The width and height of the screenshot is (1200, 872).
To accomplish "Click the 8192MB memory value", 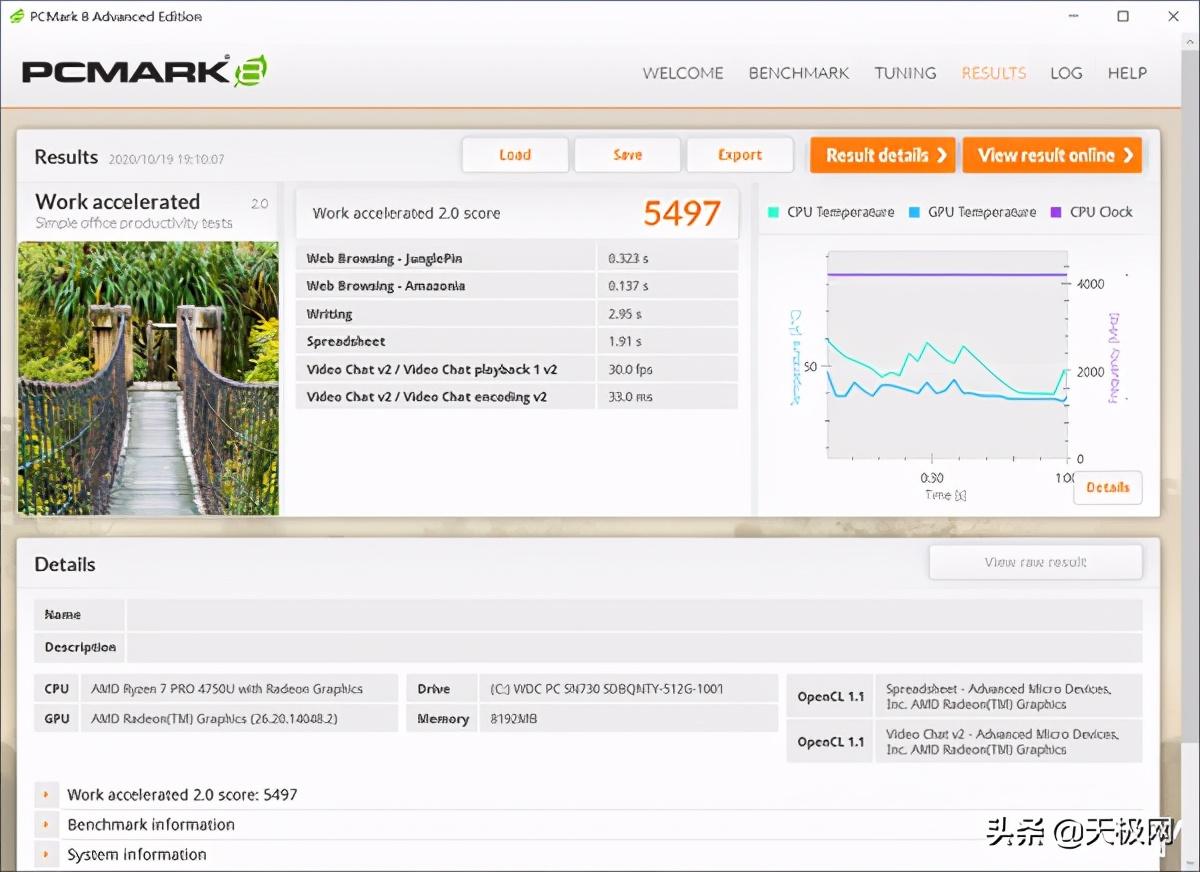I will pyautogui.click(x=514, y=719).
